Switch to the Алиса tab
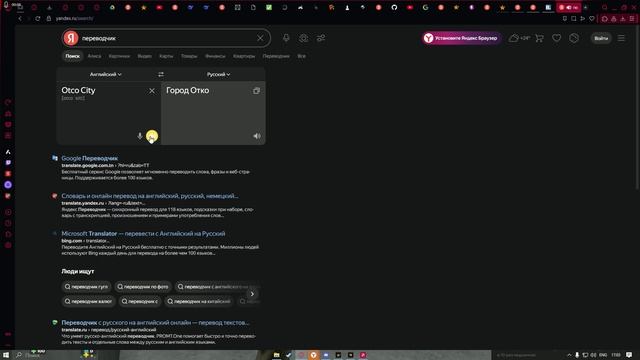Image resolution: width=640 pixels, height=360 pixels. pos(94,56)
